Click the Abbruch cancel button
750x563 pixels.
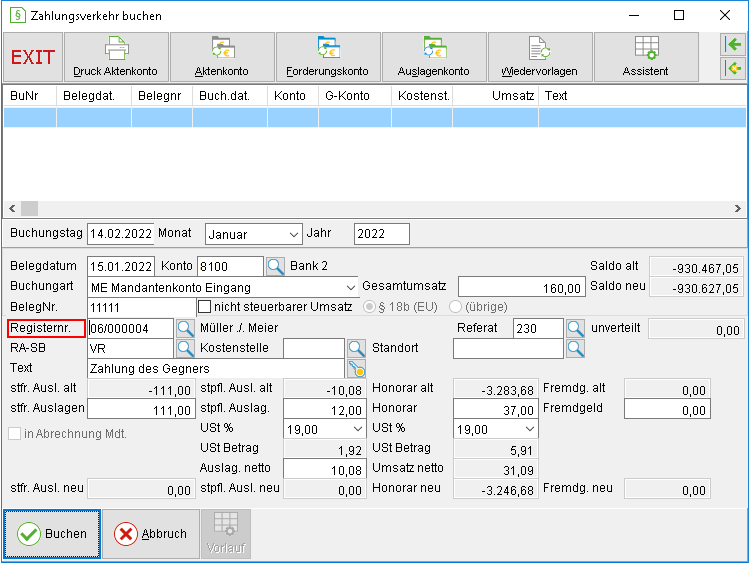coord(151,534)
